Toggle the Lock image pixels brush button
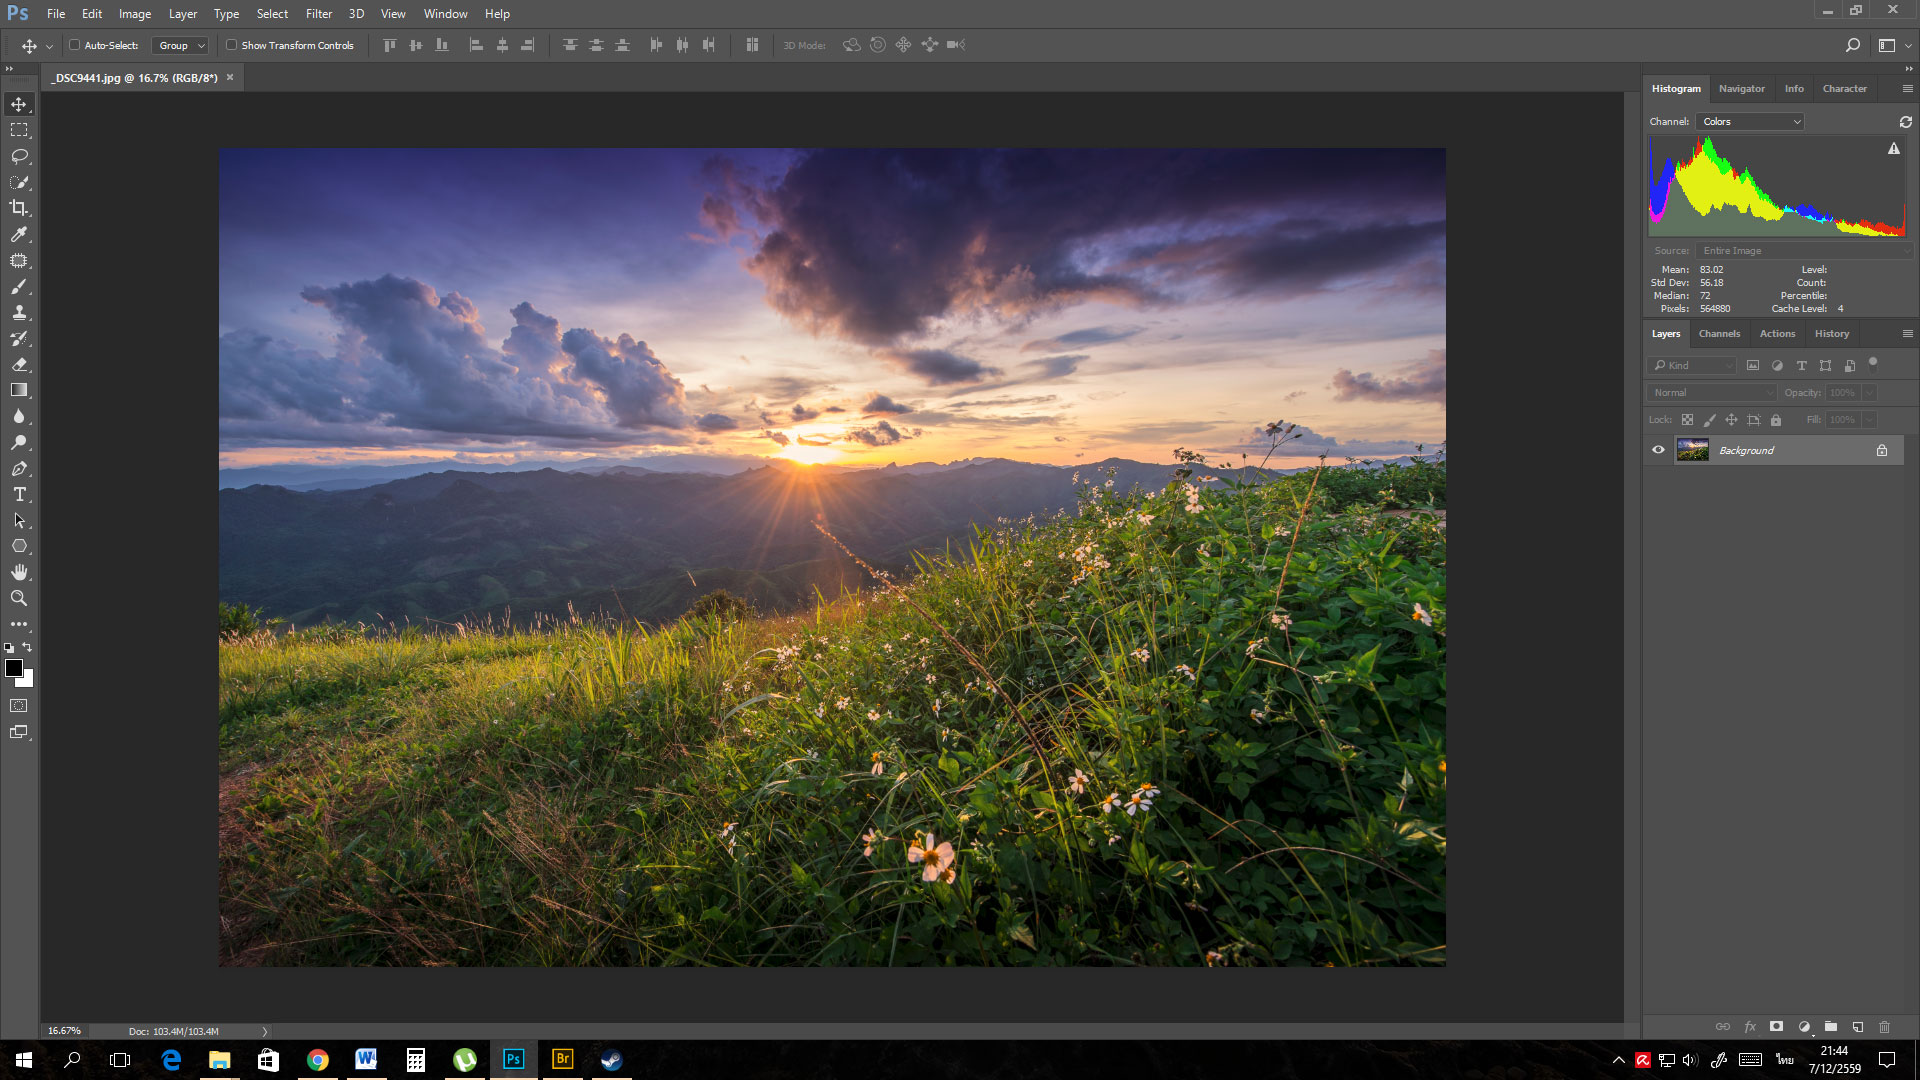 click(x=1709, y=420)
